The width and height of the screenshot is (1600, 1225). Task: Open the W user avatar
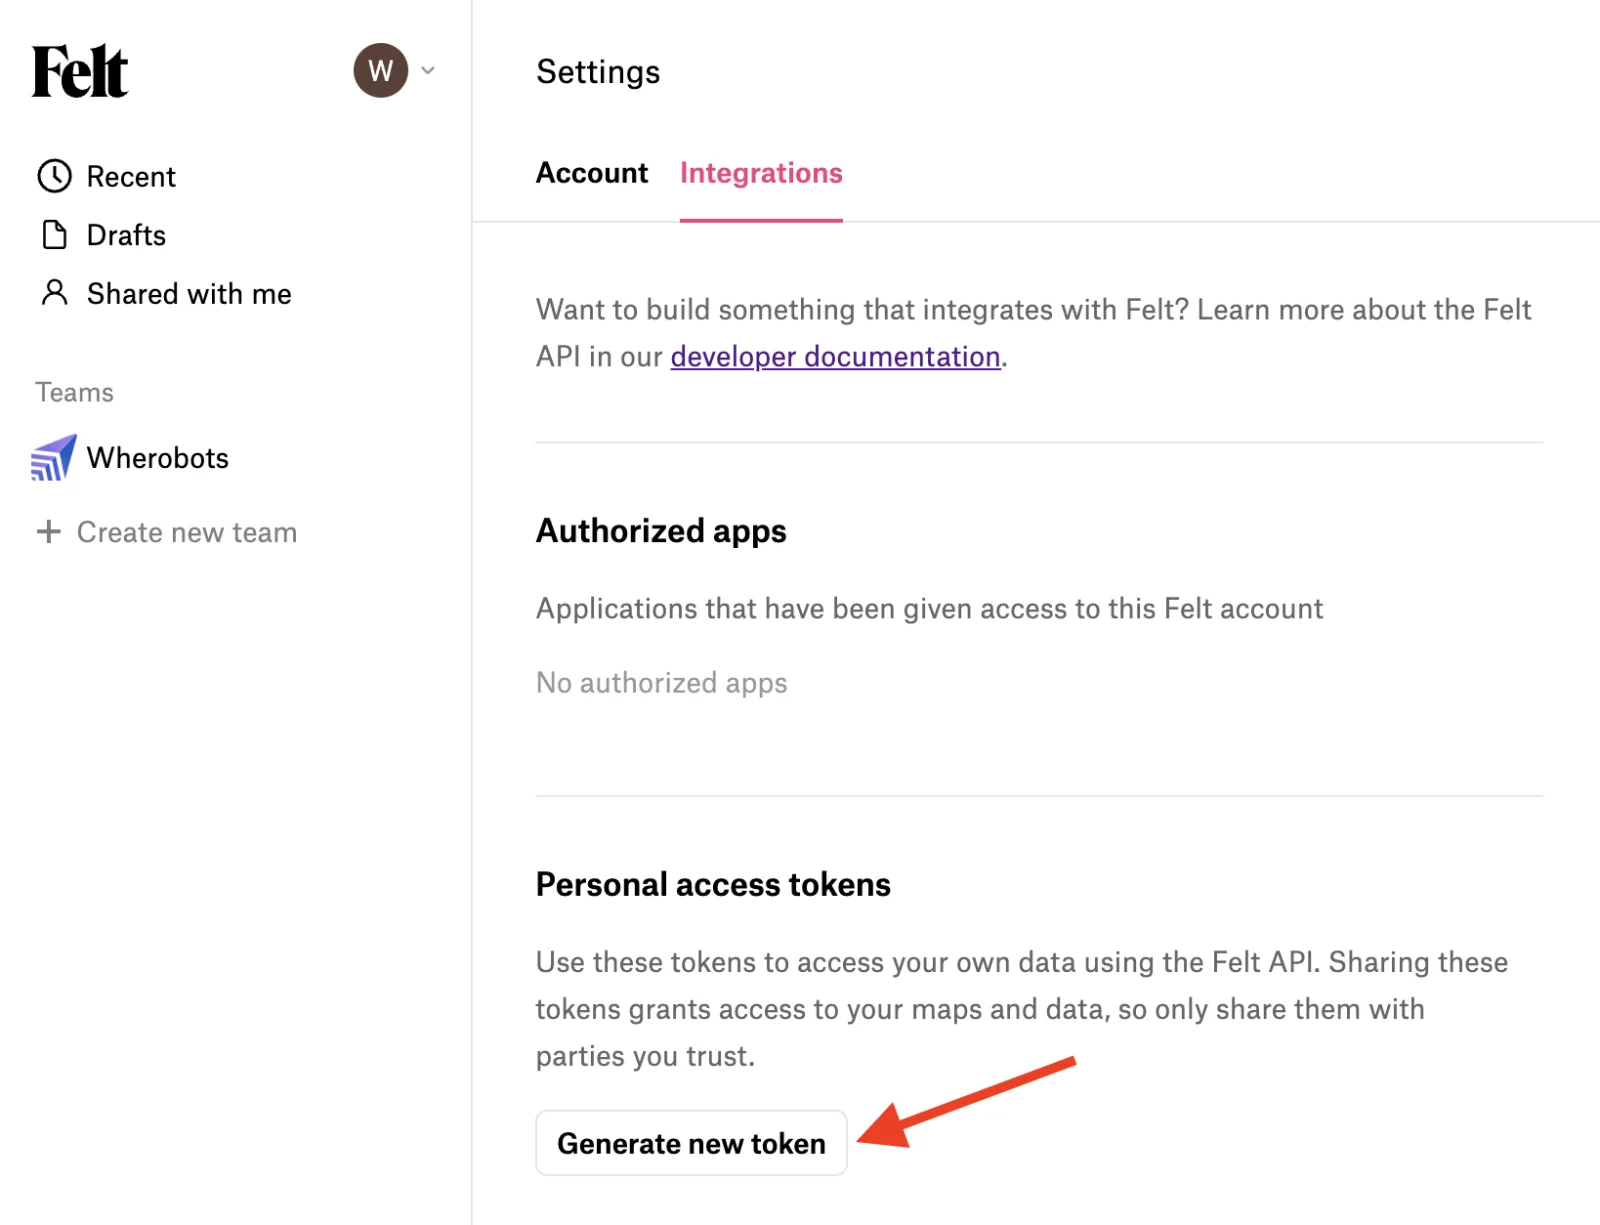point(380,70)
